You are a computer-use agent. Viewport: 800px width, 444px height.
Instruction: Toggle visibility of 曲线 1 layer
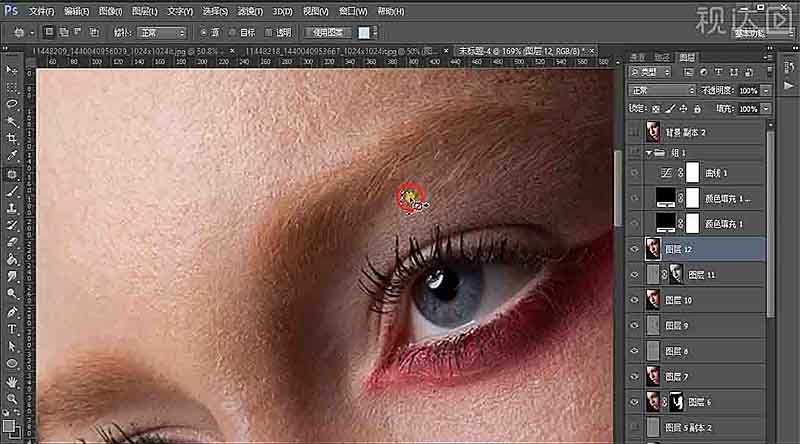(634, 173)
